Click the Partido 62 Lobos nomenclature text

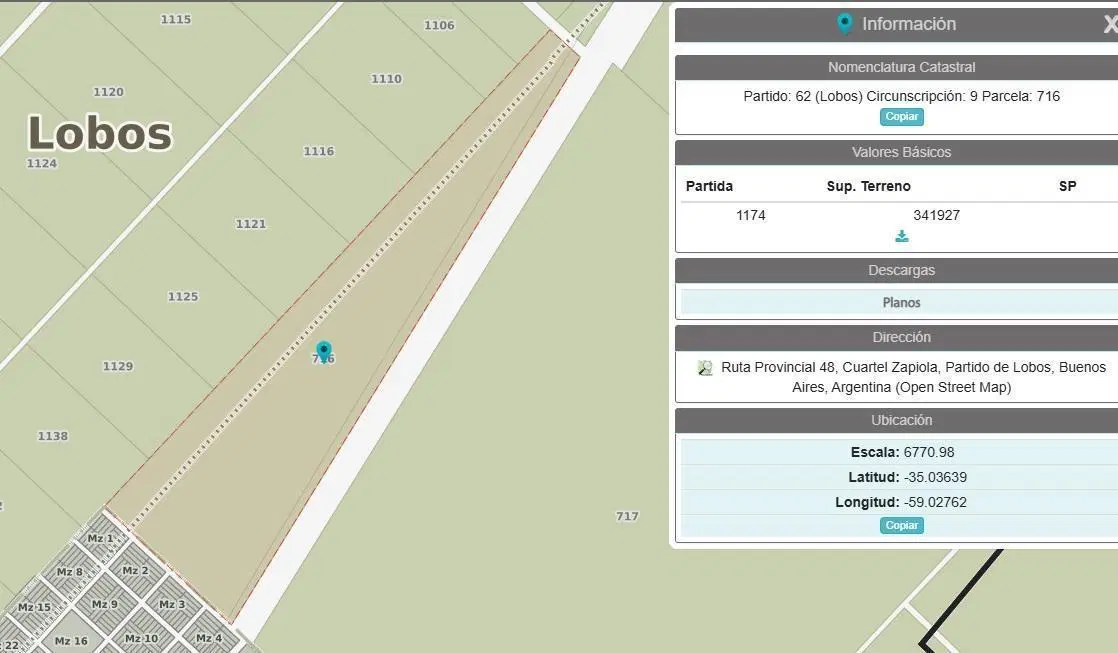[x=901, y=96]
